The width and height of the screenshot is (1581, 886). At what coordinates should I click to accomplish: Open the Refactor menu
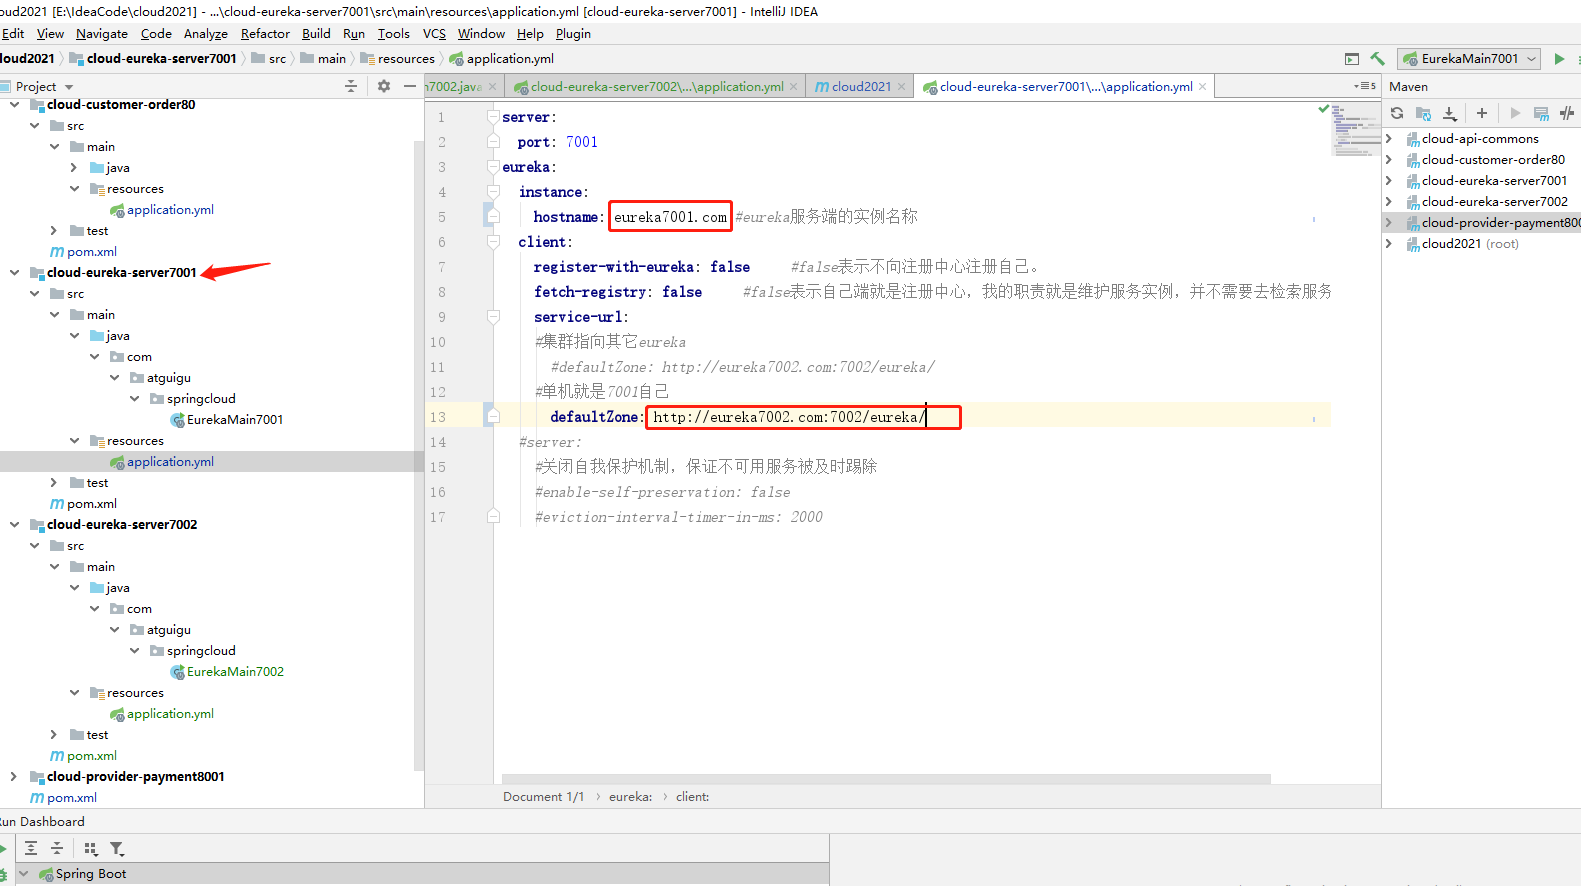[x=265, y=34]
